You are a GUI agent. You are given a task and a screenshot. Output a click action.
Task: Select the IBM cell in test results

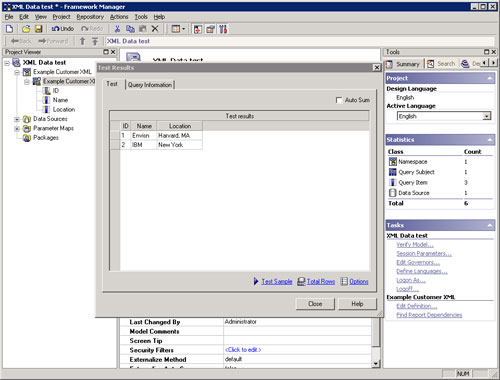(143, 145)
